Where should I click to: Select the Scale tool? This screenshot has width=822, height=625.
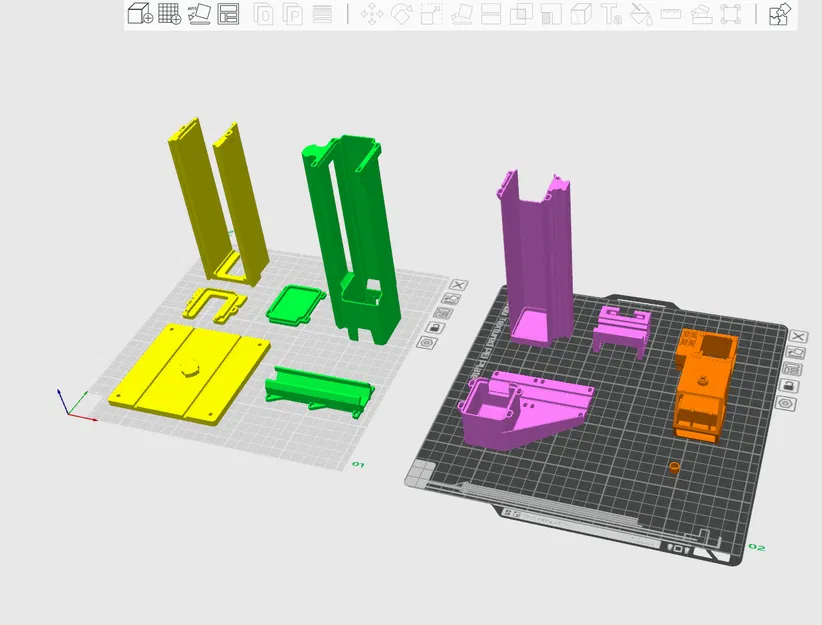coord(432,14)
